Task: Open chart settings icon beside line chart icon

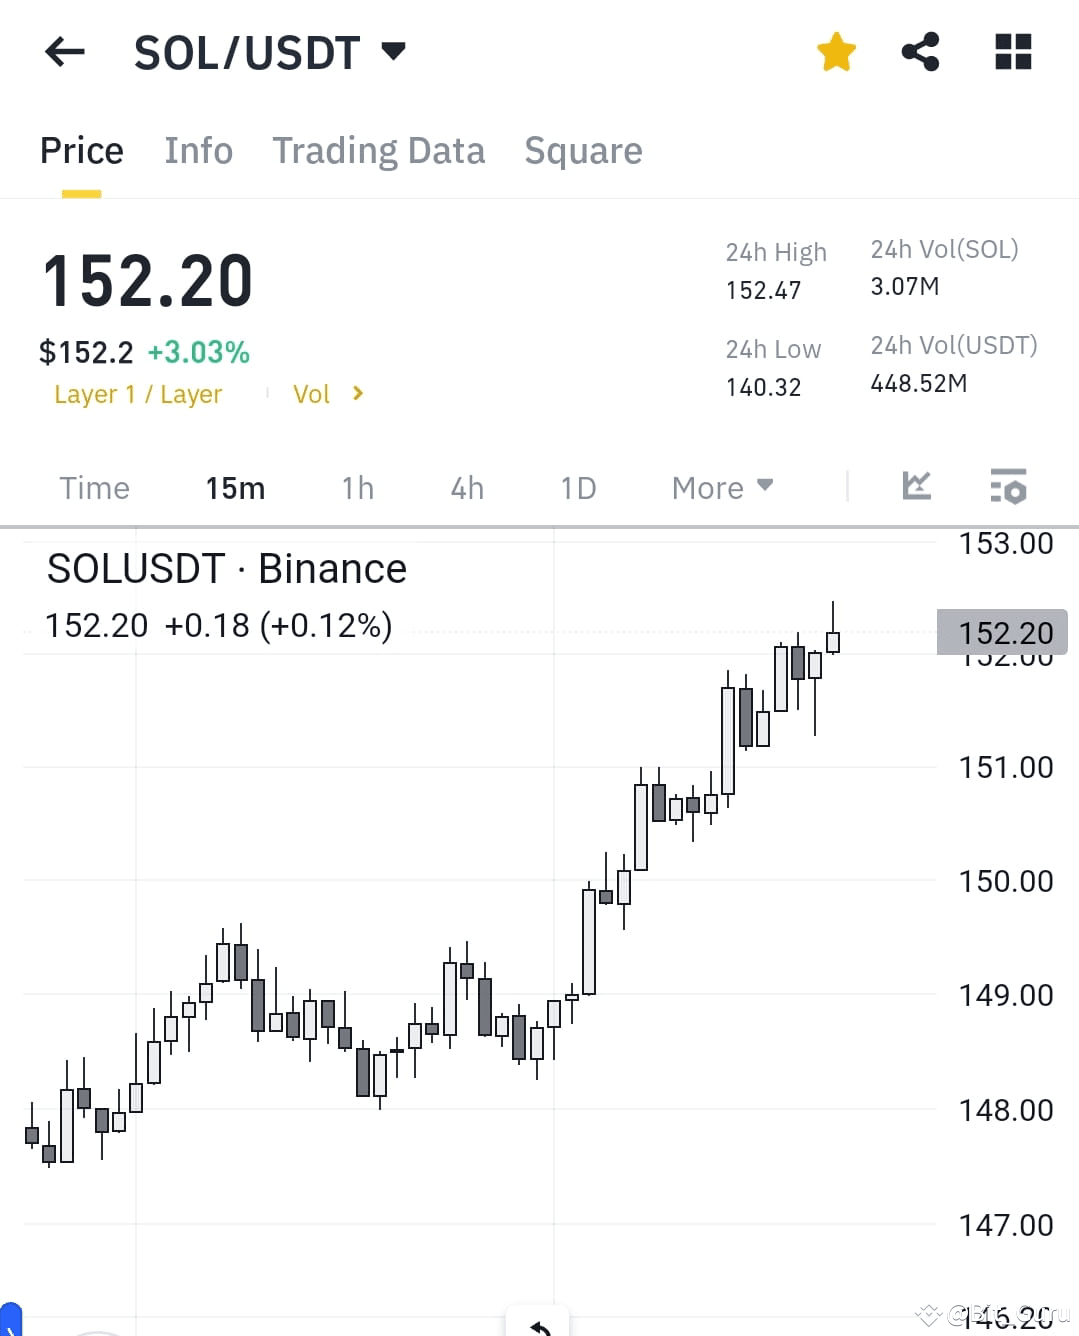Action: [x=1008, y=487]
